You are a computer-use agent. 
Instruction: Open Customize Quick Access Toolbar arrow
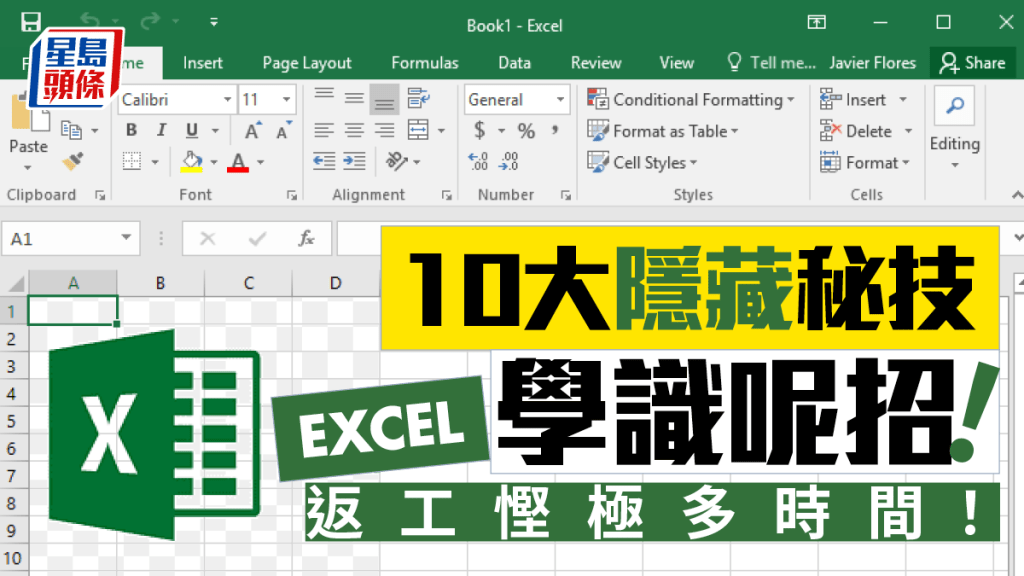214,22
